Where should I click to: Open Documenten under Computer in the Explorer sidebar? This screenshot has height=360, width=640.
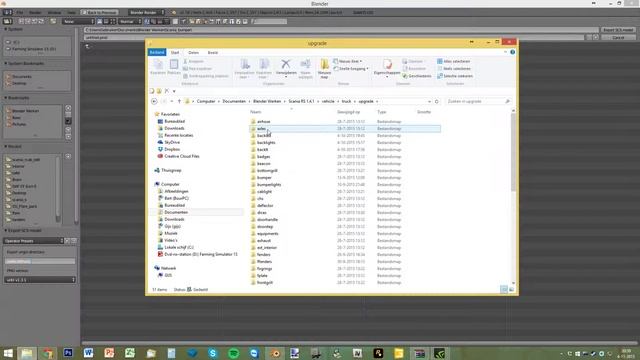point(176,212)
